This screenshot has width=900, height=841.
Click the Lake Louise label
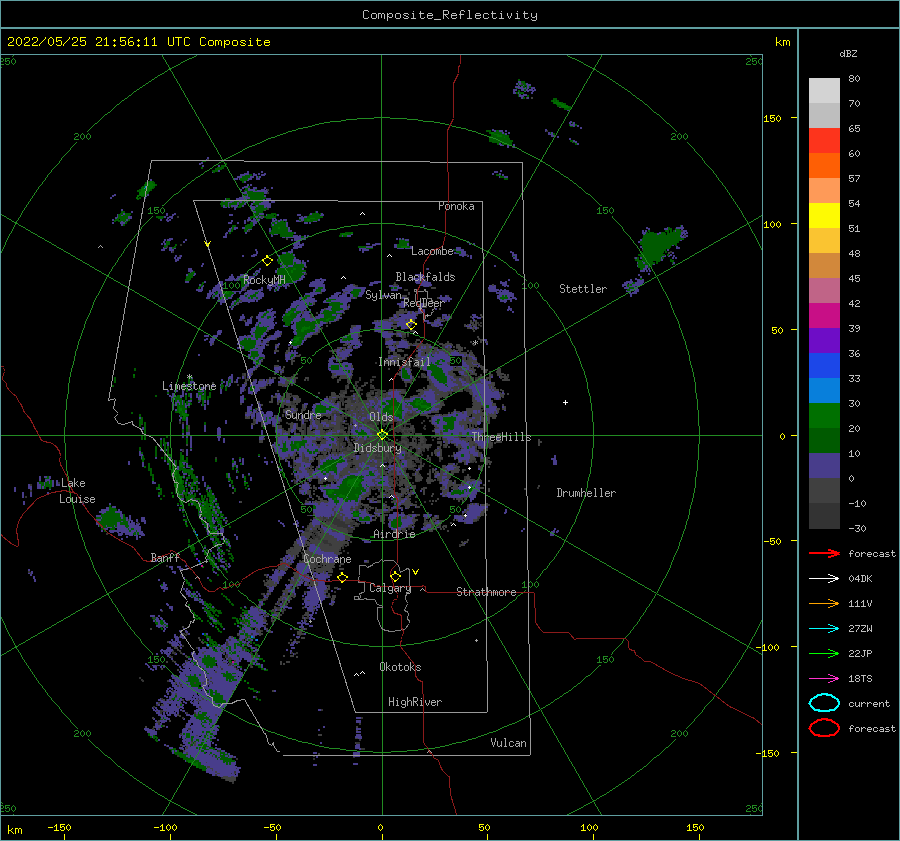click(x=77, y=491)
